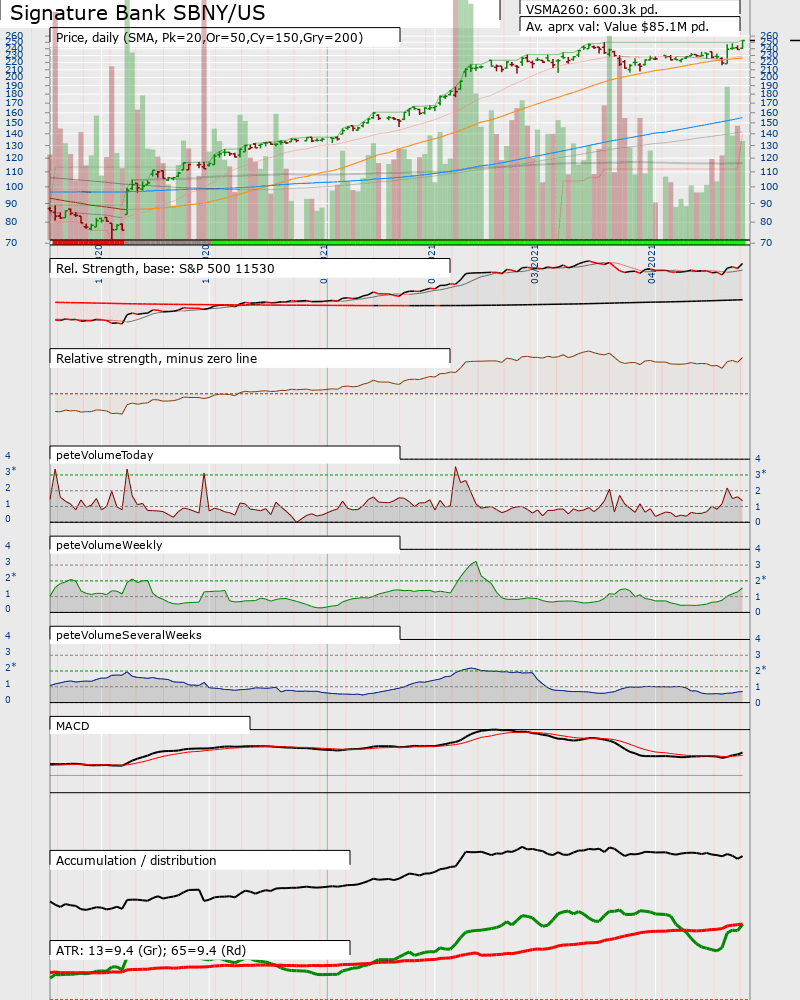The height and width of the screenshot is (1000, 800).
Task: Select the 'peteVolumeSeveralWeeks' panel label
Action: click(129, 635)
